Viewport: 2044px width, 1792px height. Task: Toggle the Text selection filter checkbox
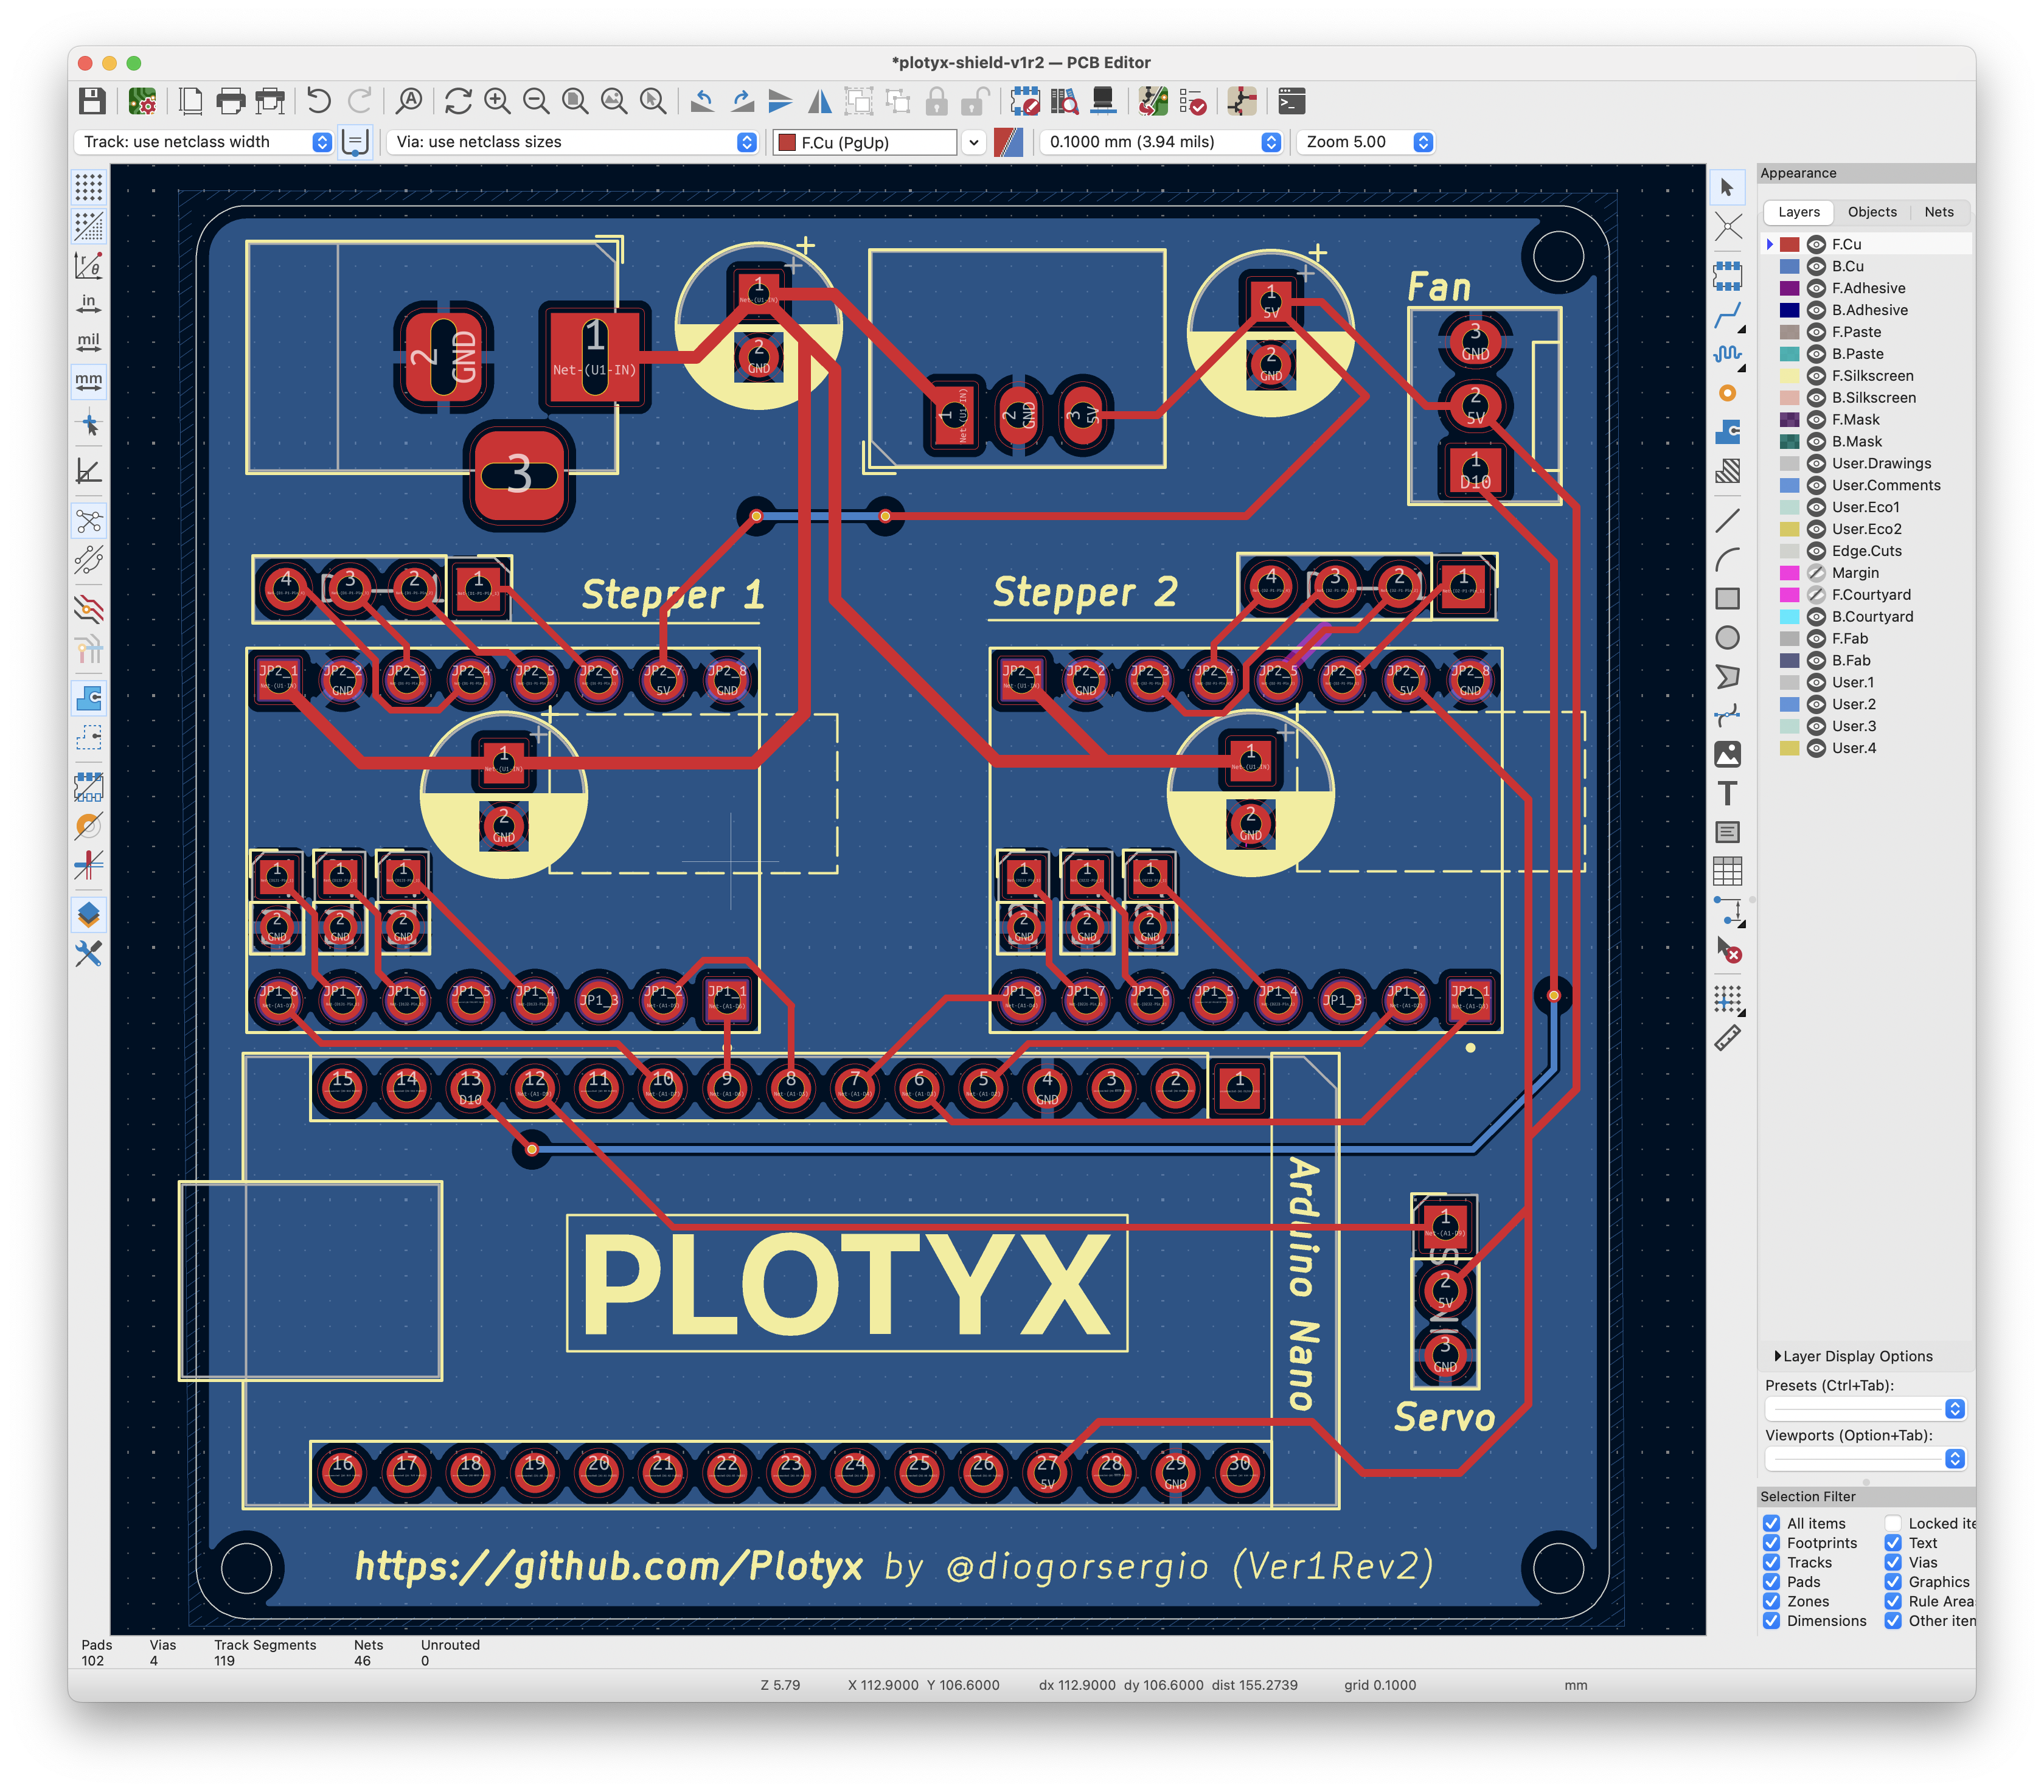[x=1893, y=1543]
